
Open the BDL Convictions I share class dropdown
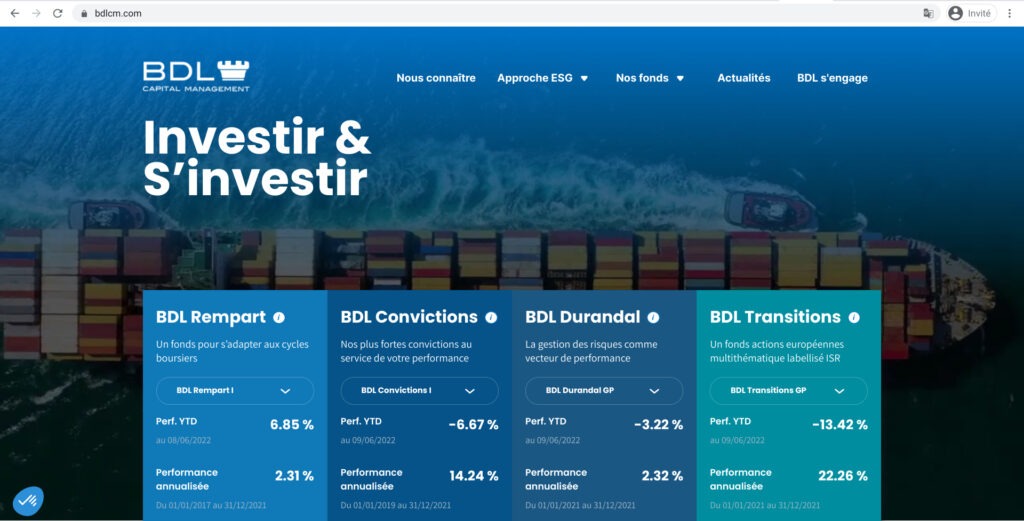419,390
